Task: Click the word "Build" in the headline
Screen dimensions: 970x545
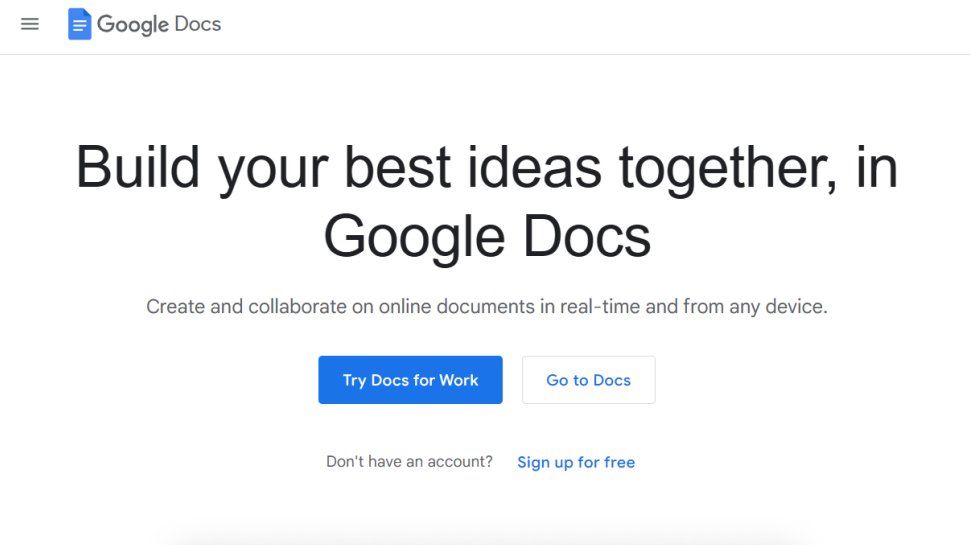Action: click(139, 167)
